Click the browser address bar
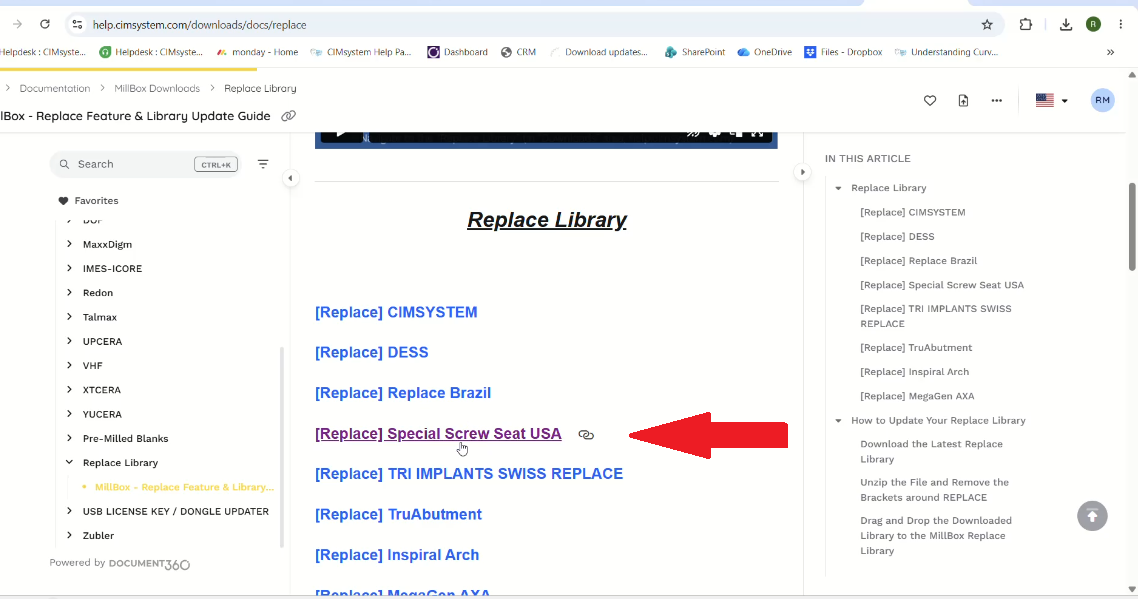 pos(533,25)
